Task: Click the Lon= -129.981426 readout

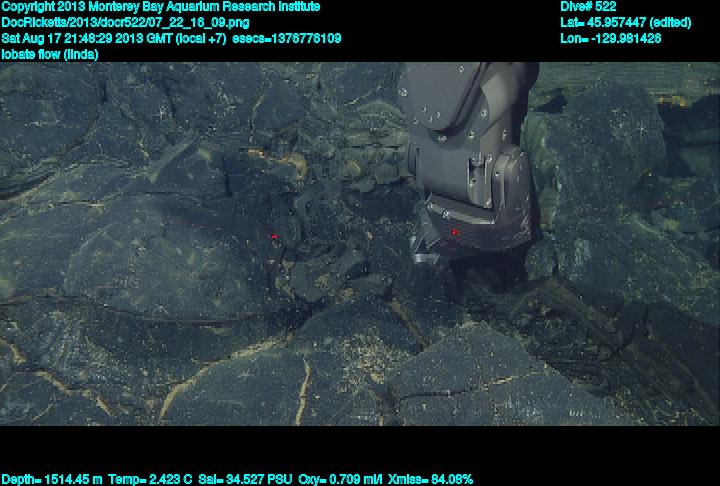Action: point(611,38)
